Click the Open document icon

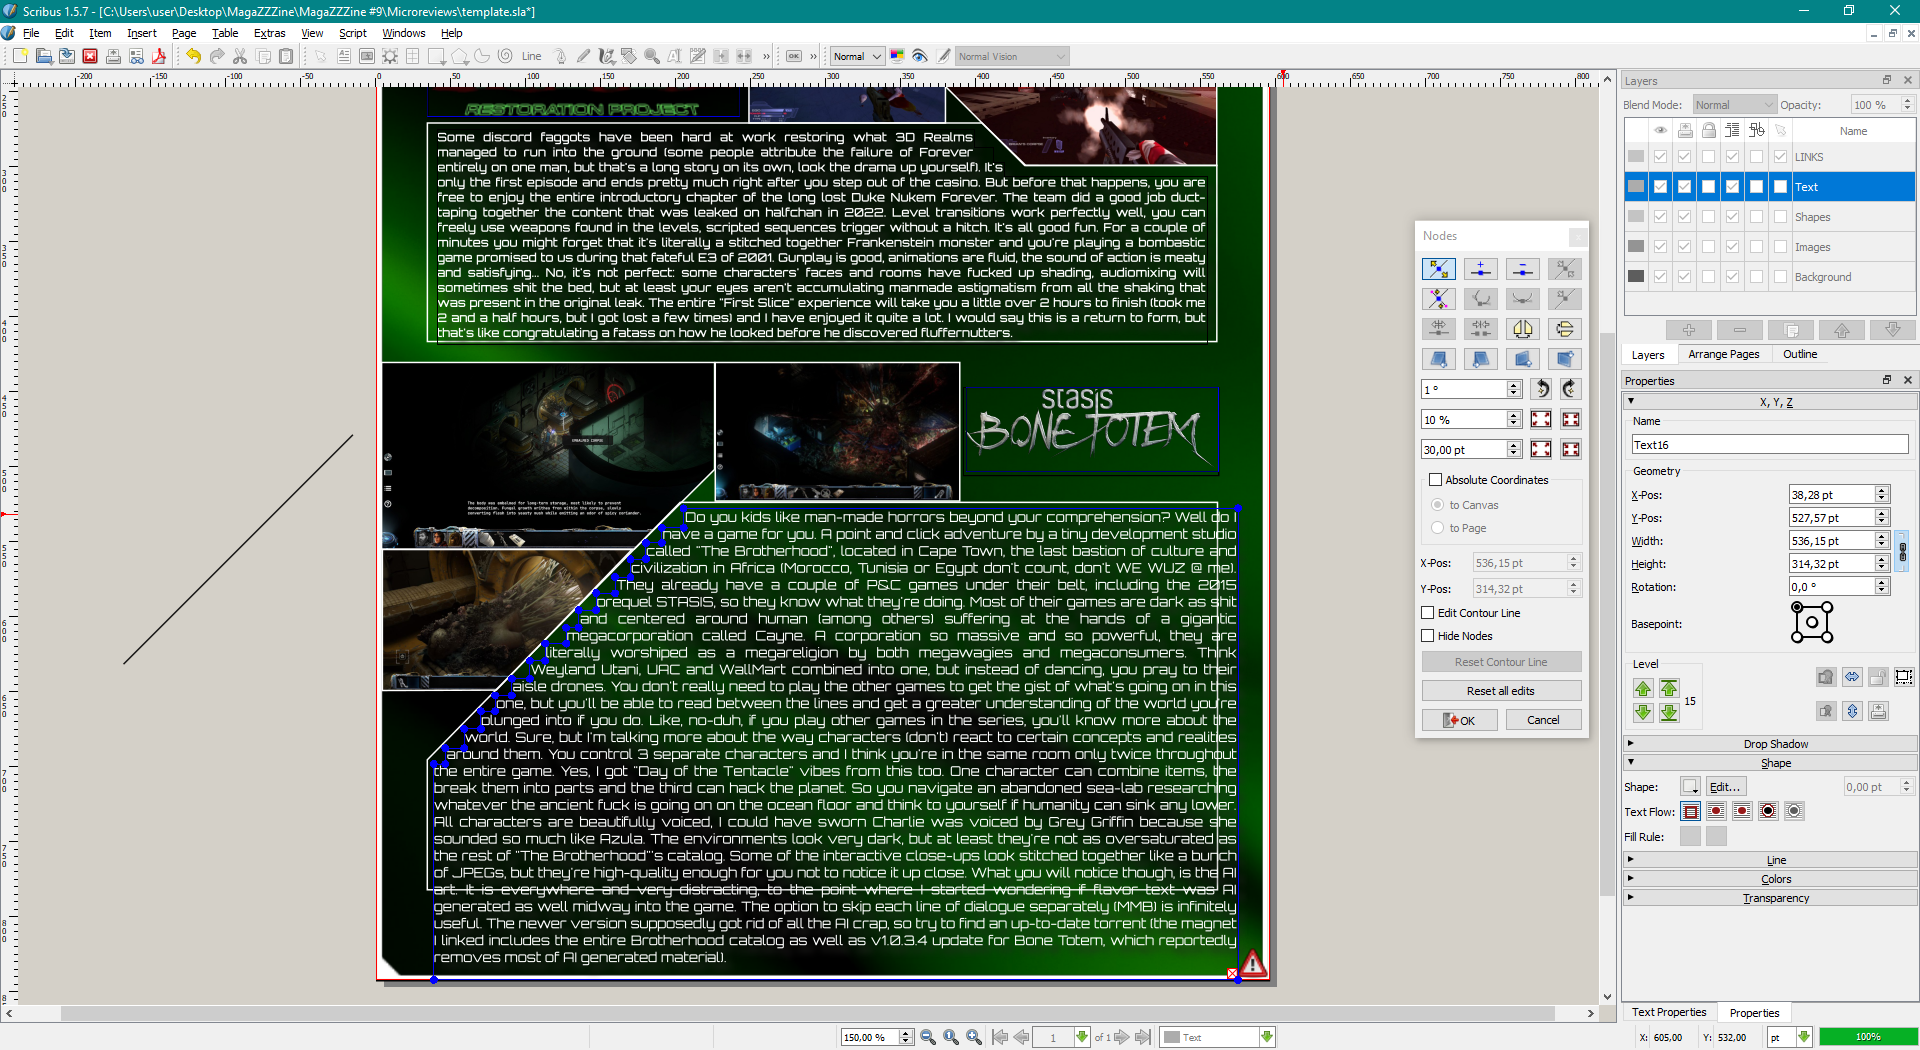point(43,56)
